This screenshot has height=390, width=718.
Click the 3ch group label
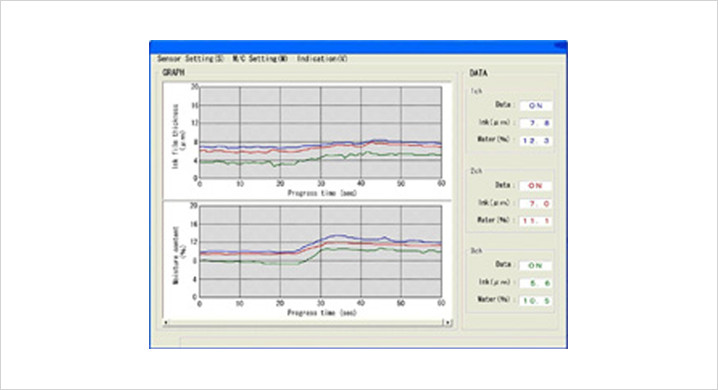coord(476,250)
